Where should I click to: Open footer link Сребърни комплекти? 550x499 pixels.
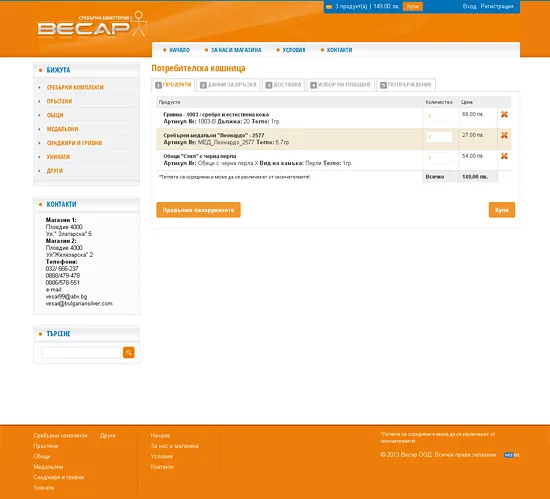pyautogui.click(x=60, y=436)
